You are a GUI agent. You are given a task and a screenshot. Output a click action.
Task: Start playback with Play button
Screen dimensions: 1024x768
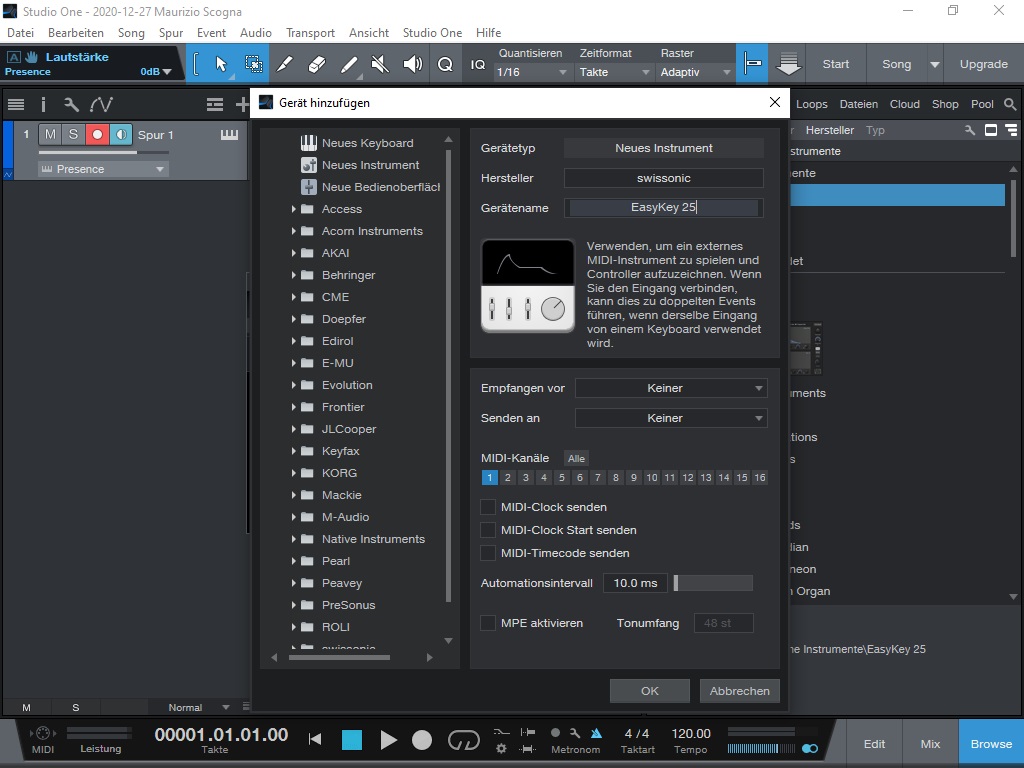coord(389,739)
